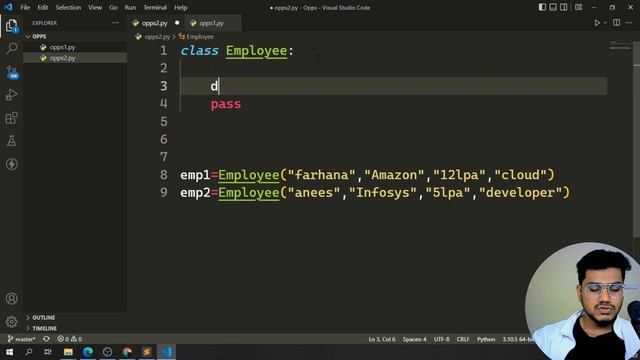Open the Search view in activity bar
Viewport: 640px width, 360px height.
(x=11, y=49)
